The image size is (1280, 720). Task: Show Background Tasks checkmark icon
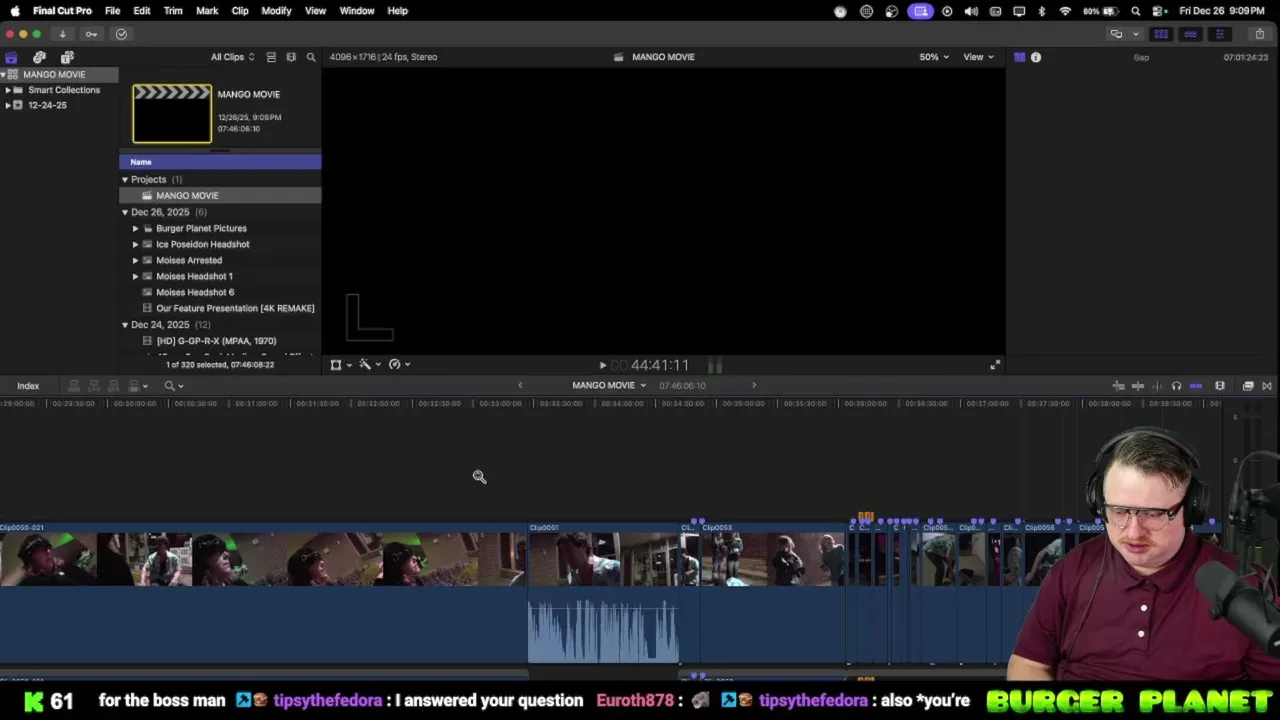(x=121, y=34)
